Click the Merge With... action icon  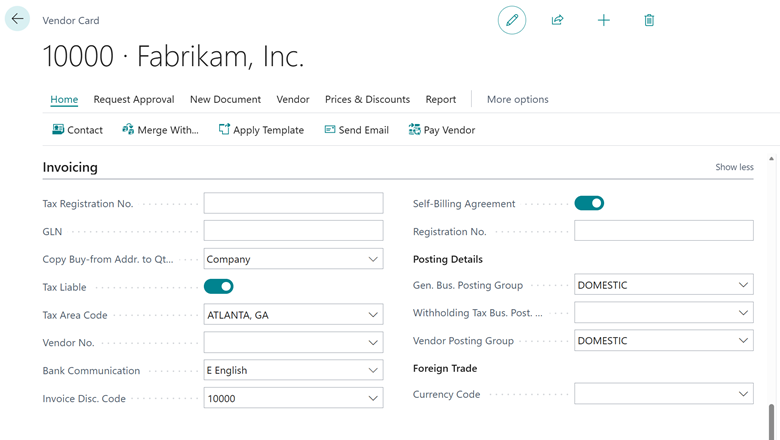(128, 129)
